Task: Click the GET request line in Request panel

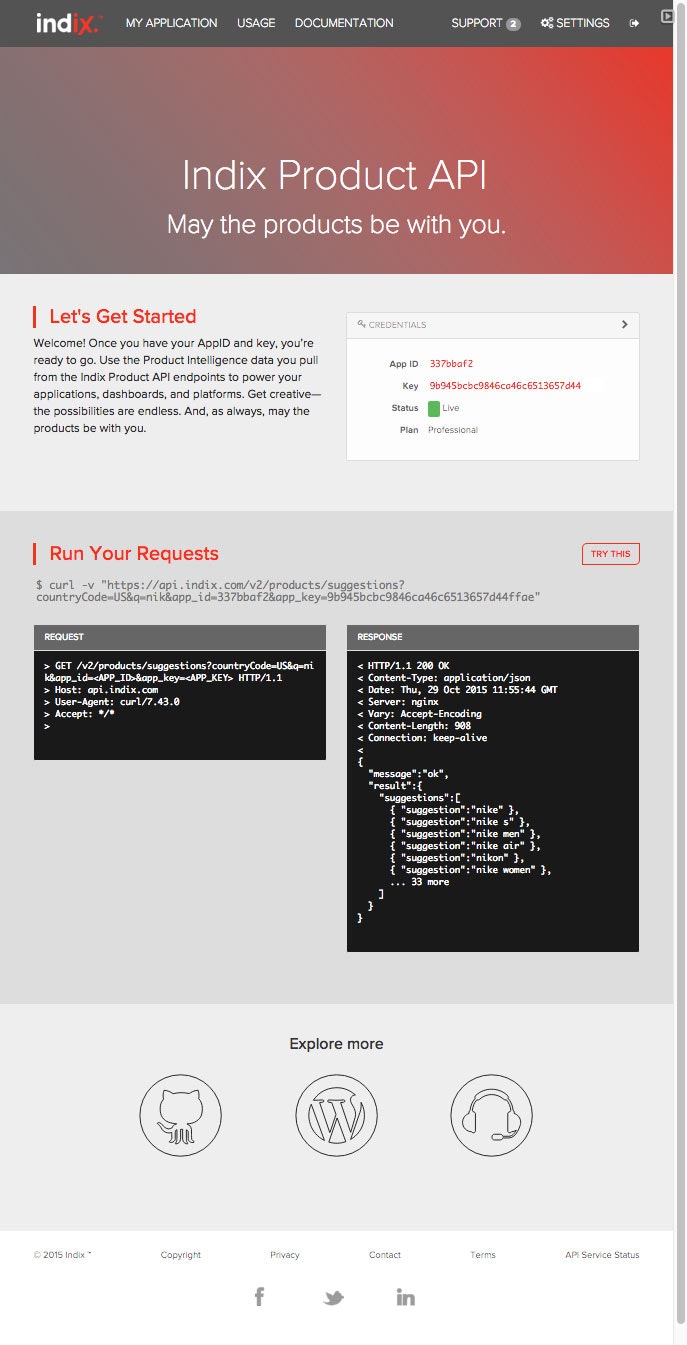Action: [x=179, y=671]
